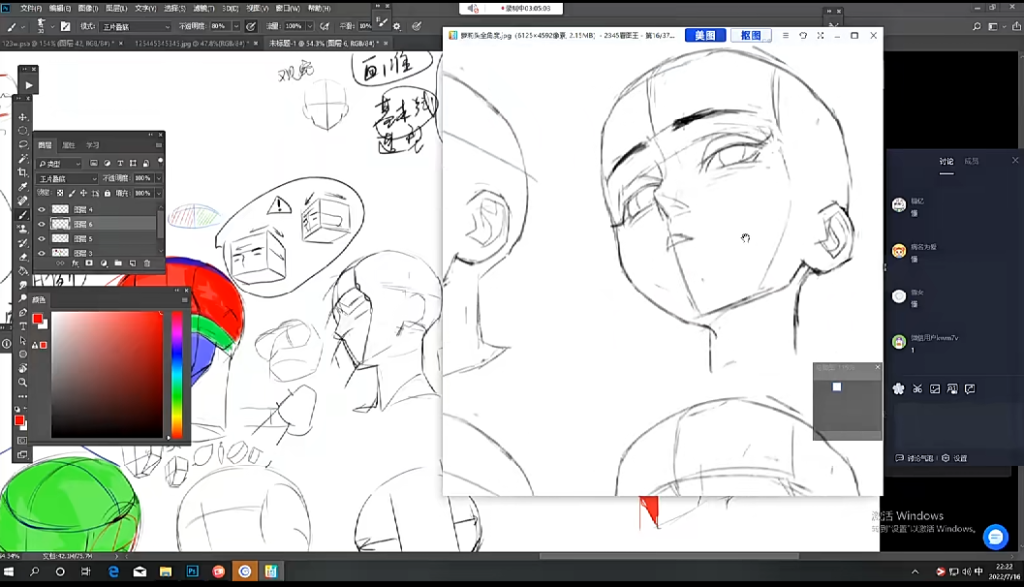Toggle visibility of layer 图层 6

coord(41,225)
